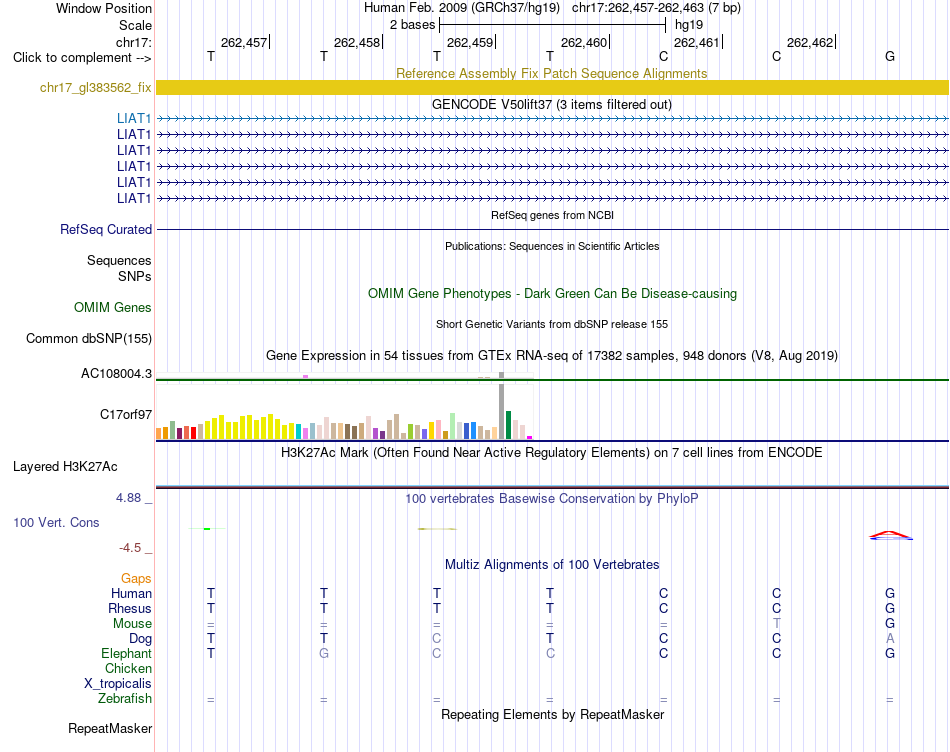Viewport: 950px width, 752px height.
Task: Click the red PhyloP conservation peak
Action: 890,534
